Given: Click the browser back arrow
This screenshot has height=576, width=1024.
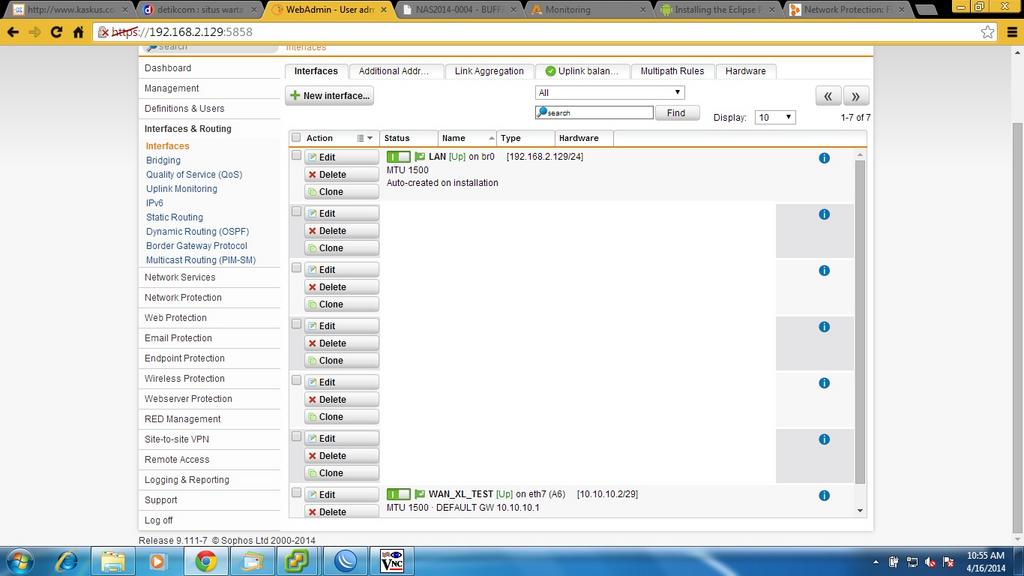Looking at the screenshot, I should [13, 32].
